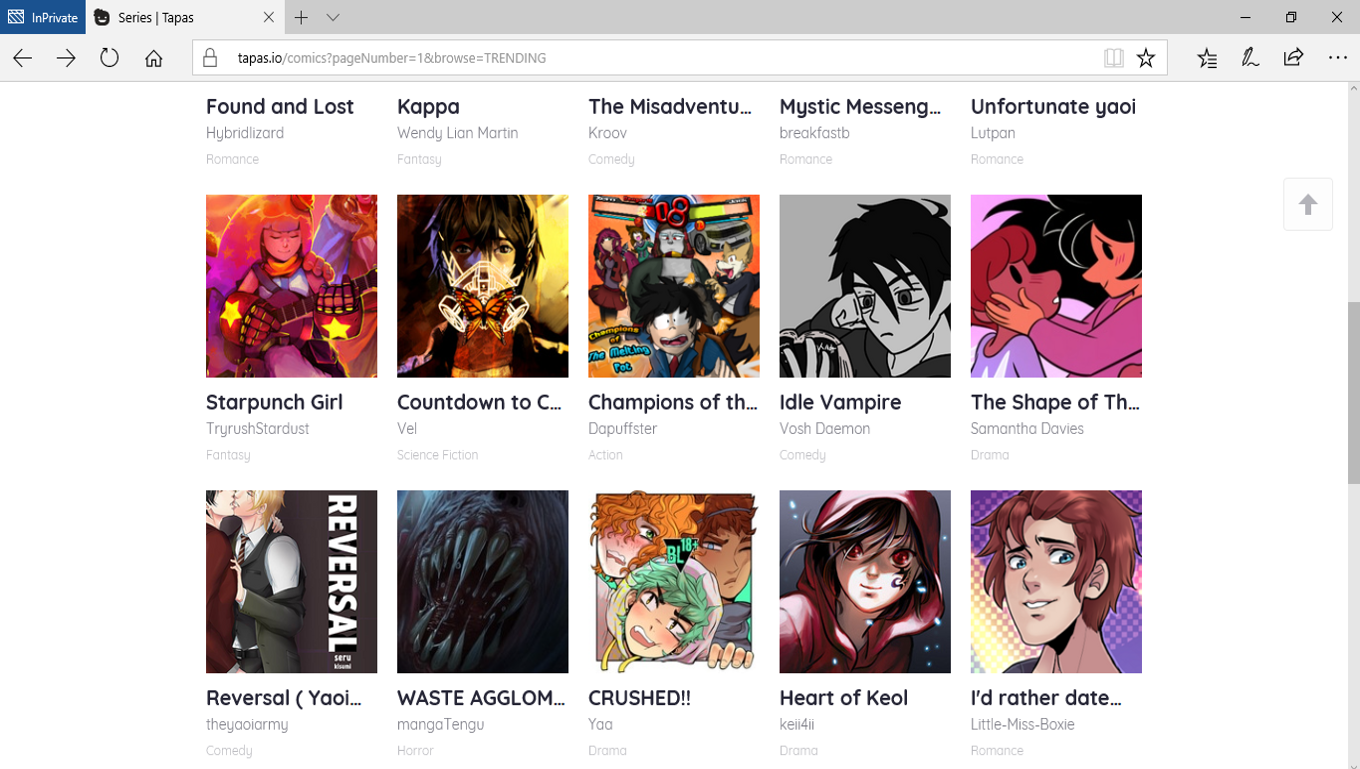Close the Series | Tapas tab
The width and height of the screenshot is (1360, 769).
pyautogui.click(x=269, y=17)
